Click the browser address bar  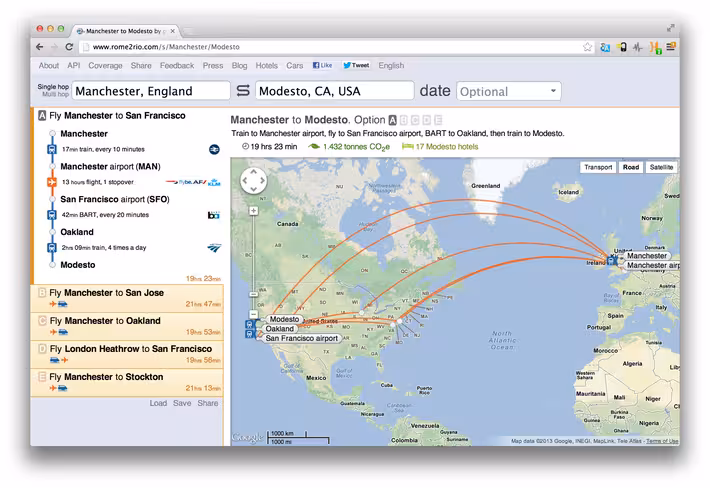tap(335, 47)
